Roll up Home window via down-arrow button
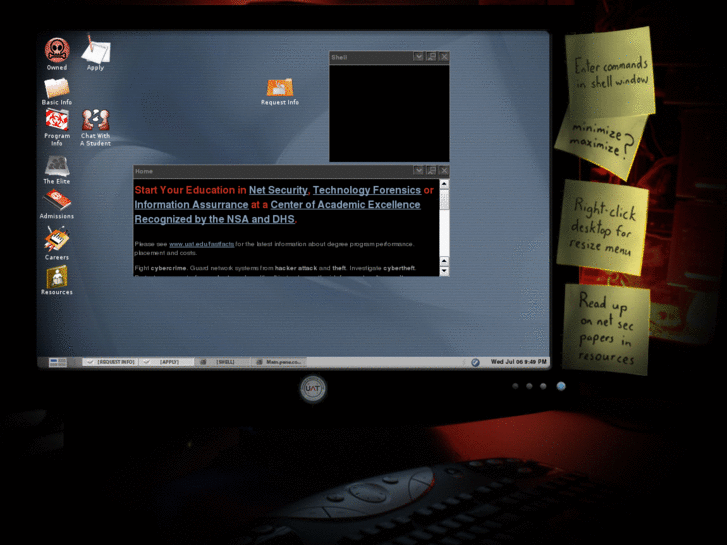 419,171
